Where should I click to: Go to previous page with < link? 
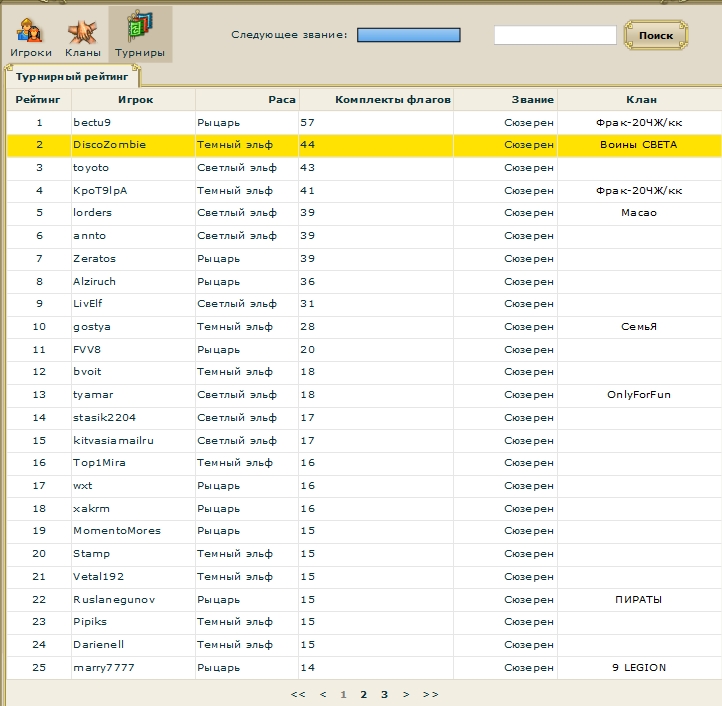(x=323, y=694)
